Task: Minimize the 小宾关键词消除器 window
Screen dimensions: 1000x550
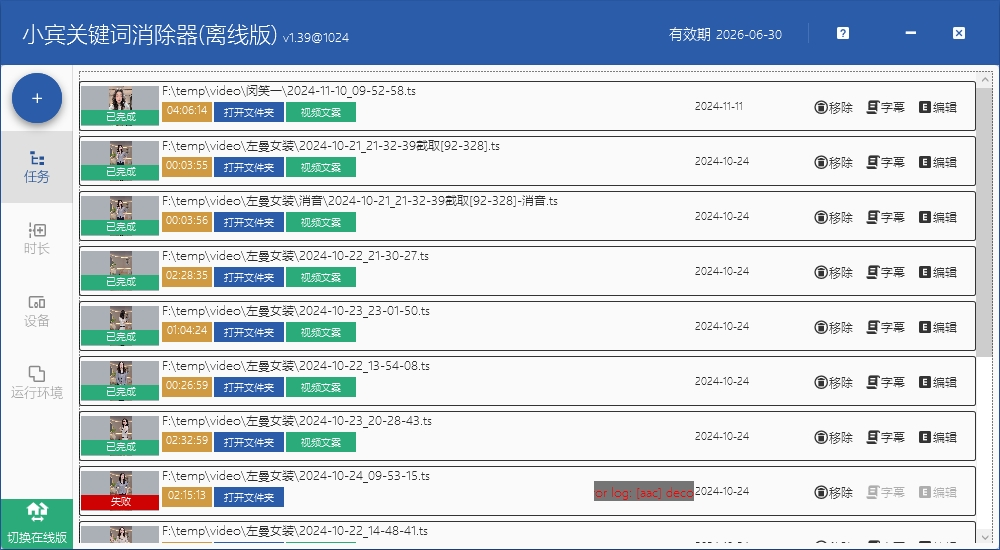Action: point(911,33)
